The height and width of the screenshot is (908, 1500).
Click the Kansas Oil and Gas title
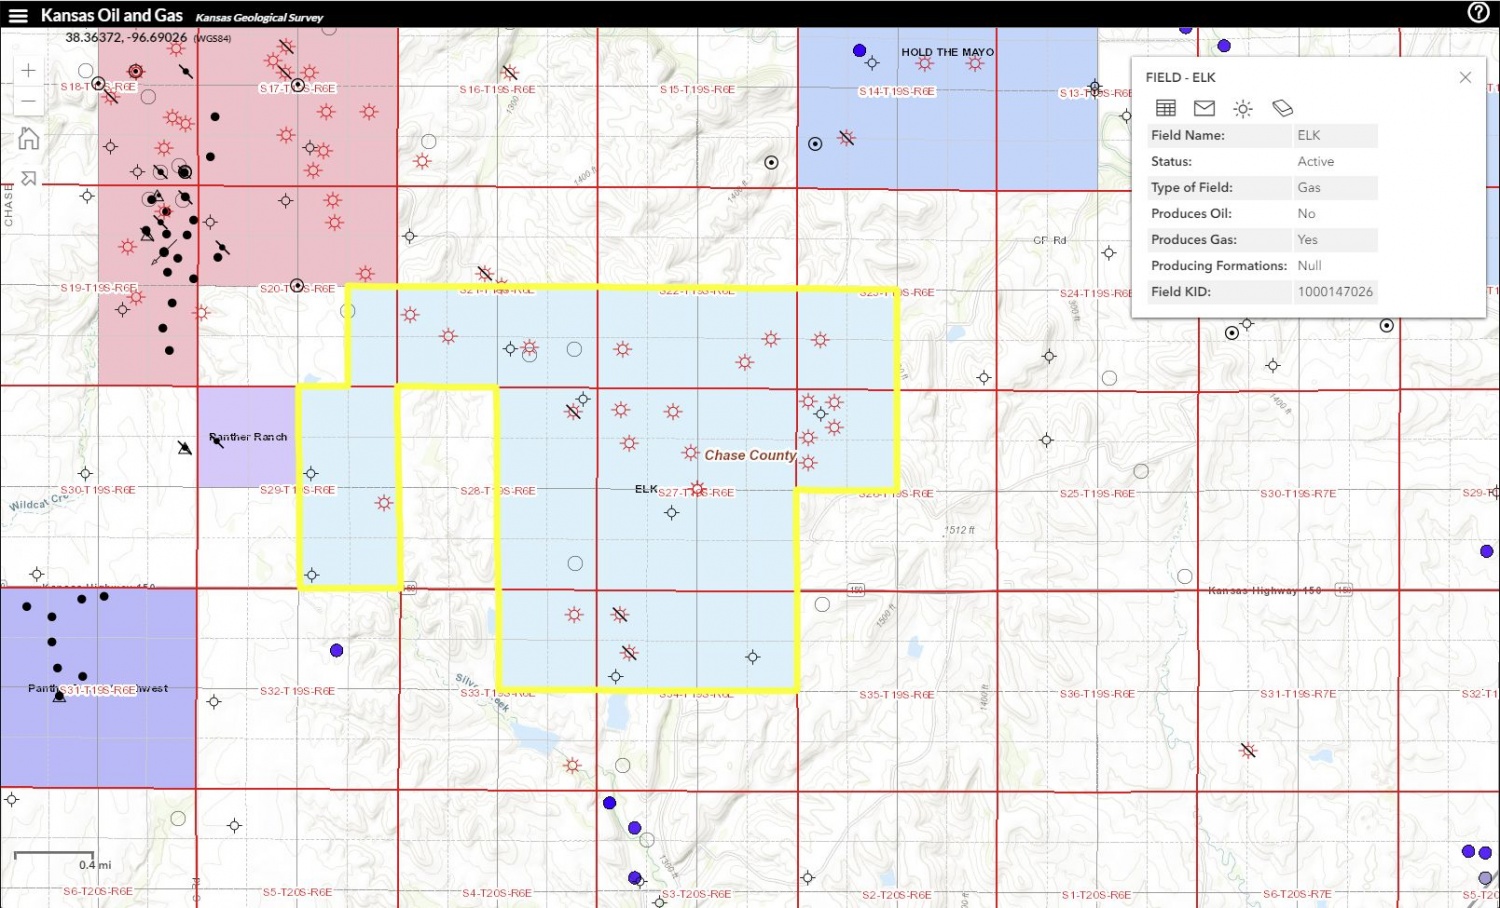111,15
